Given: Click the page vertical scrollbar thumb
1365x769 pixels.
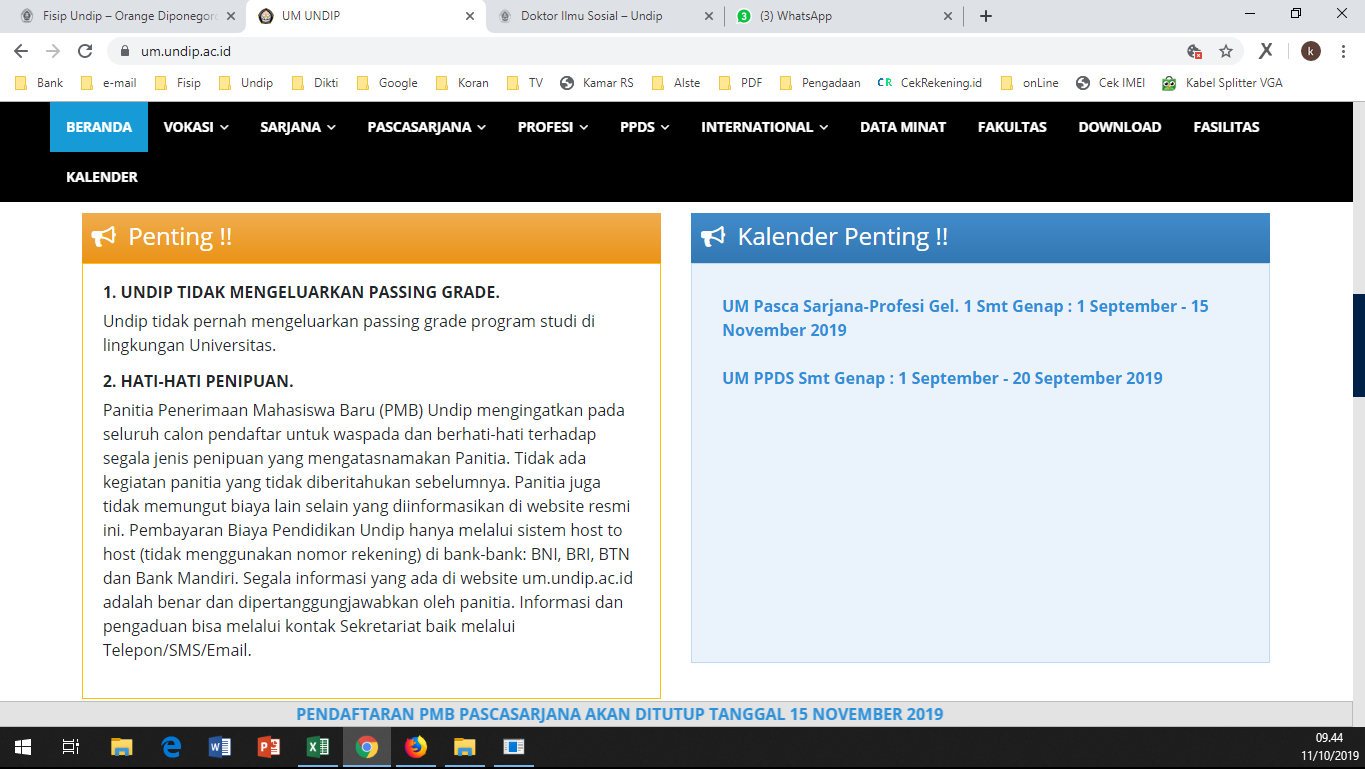Looking at the screenshot, I should point(1358,345).
